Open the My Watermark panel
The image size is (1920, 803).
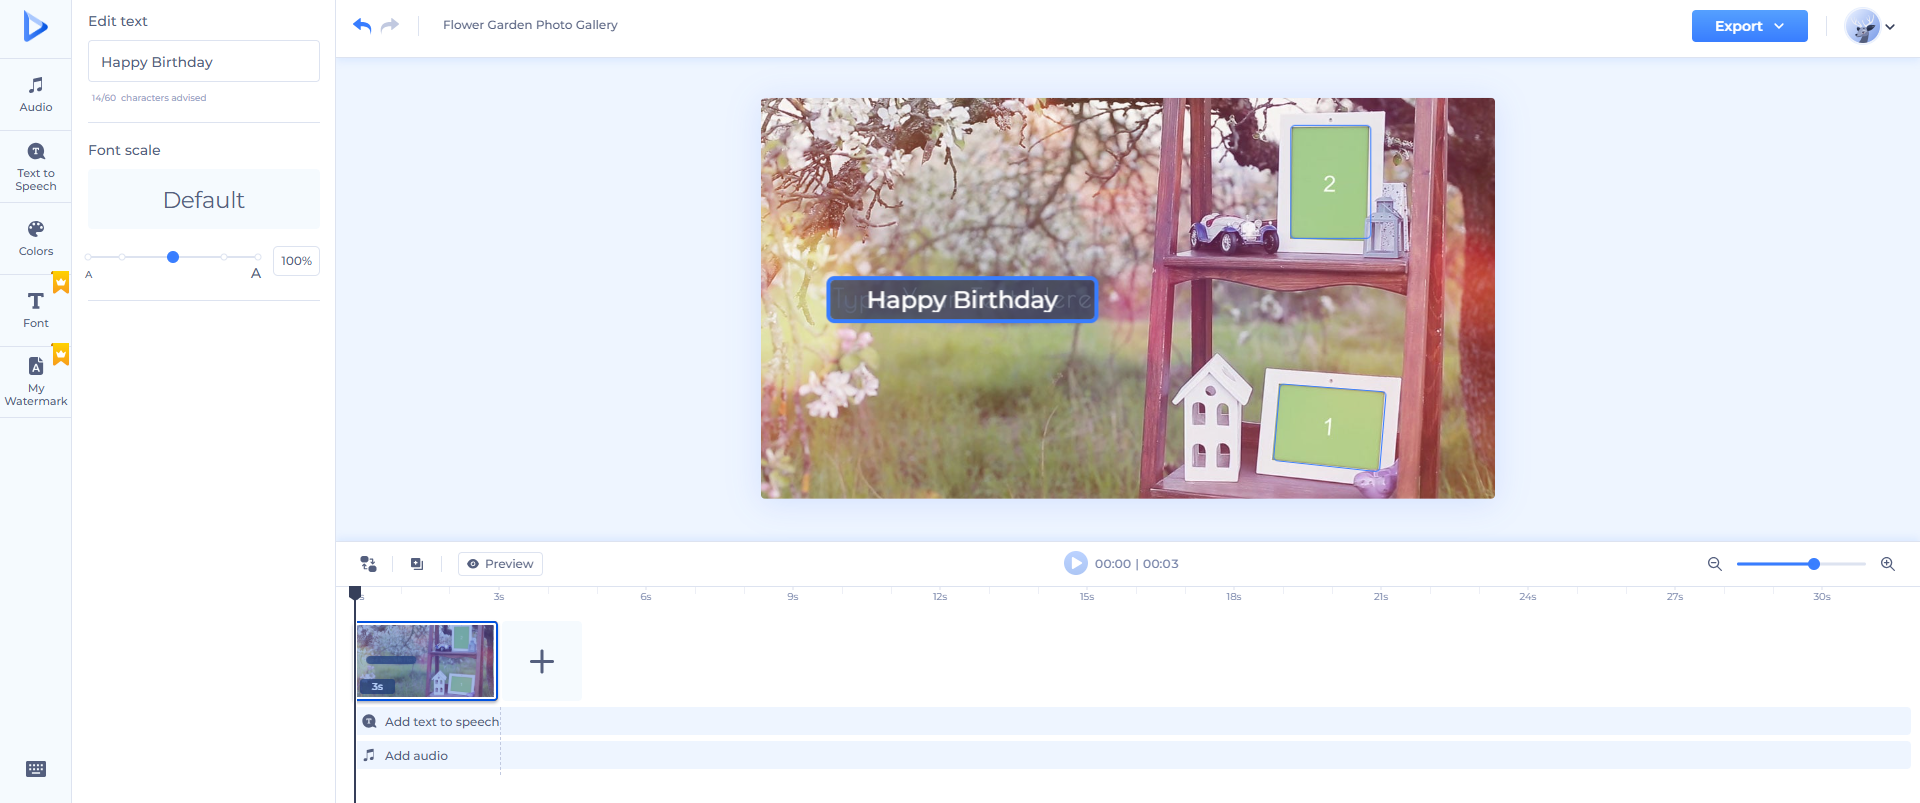click(36, 382)
